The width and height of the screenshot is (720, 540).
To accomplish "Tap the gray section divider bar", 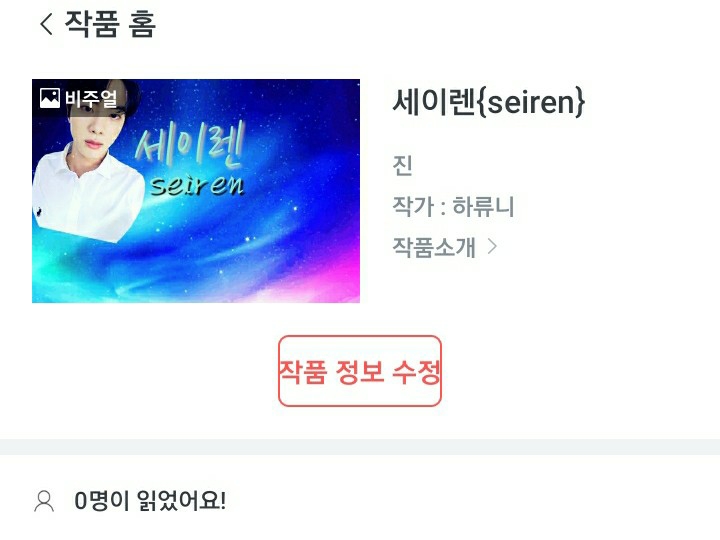I will coord(360,447).
